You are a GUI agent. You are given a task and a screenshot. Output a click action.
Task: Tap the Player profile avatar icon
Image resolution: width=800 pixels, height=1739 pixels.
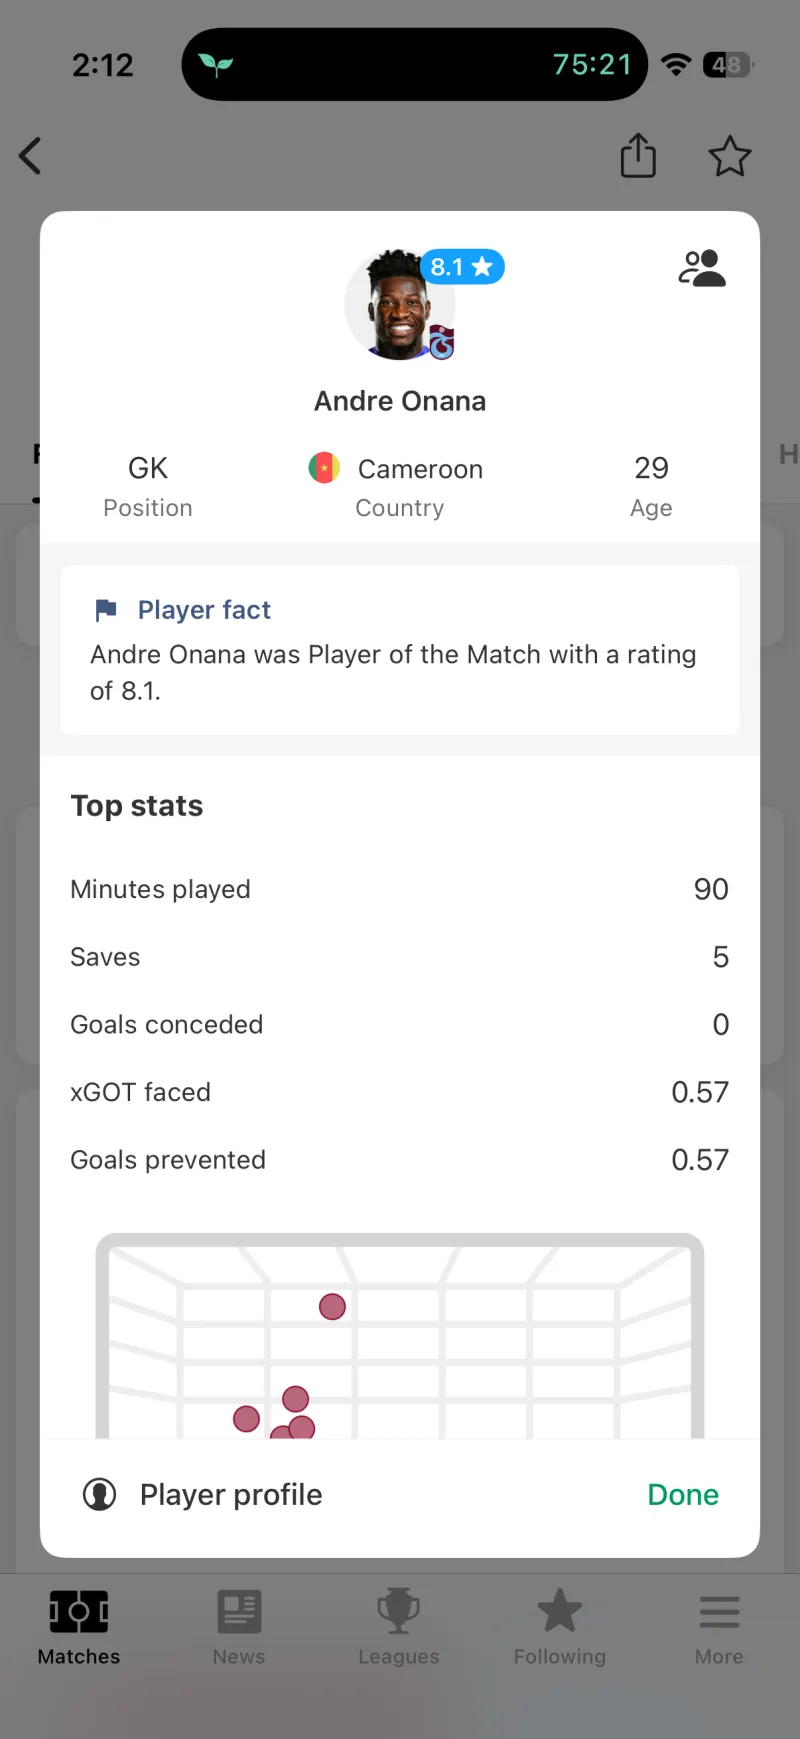click(x=100, y=1494)
